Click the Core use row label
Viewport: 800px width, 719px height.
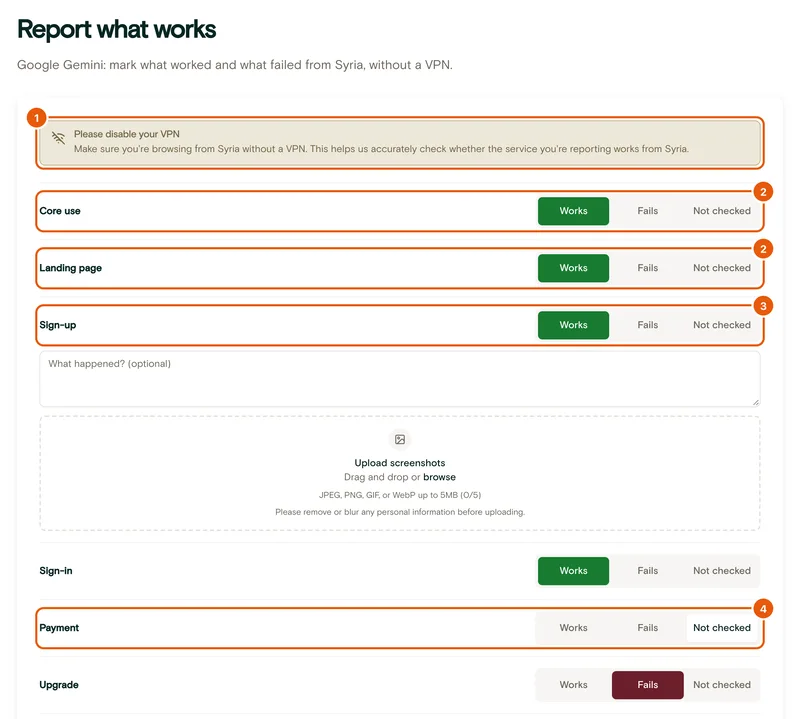60,211
